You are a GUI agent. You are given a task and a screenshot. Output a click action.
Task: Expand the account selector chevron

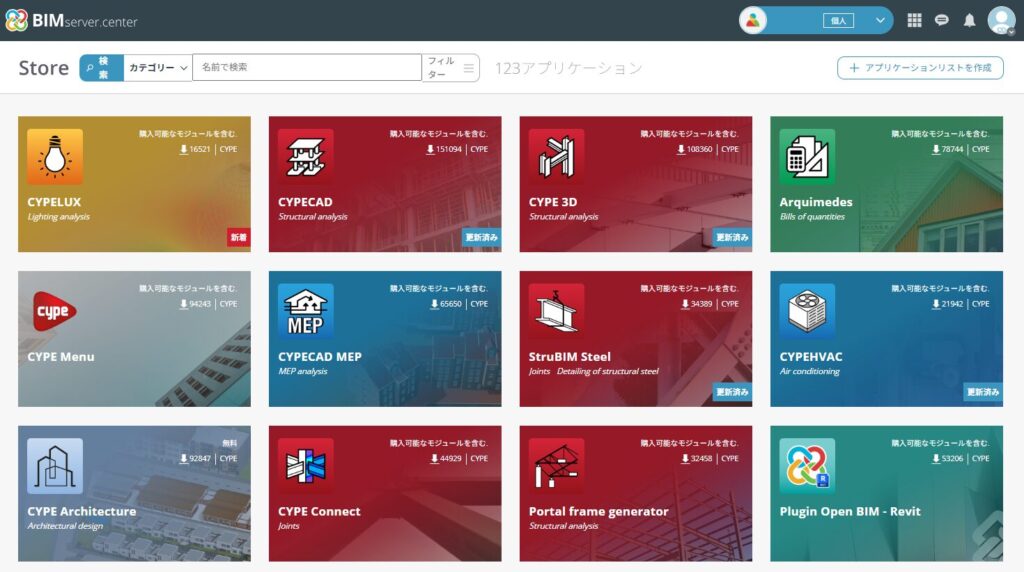coord(880,20)
